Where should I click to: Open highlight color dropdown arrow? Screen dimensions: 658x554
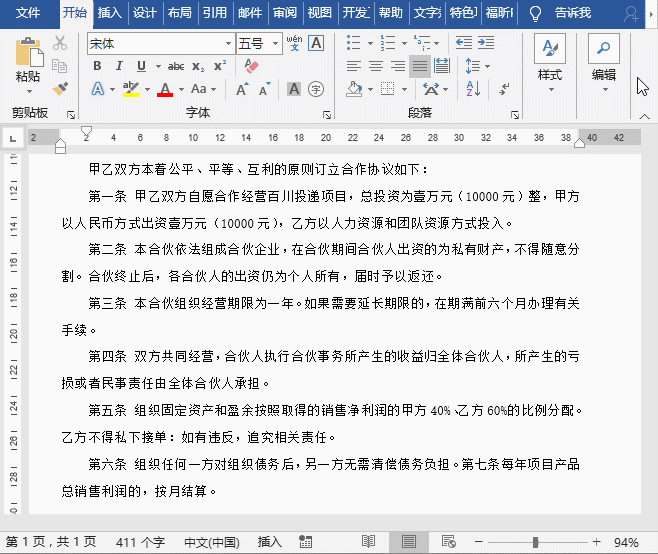pyautogui.click(x=147, y=89)
